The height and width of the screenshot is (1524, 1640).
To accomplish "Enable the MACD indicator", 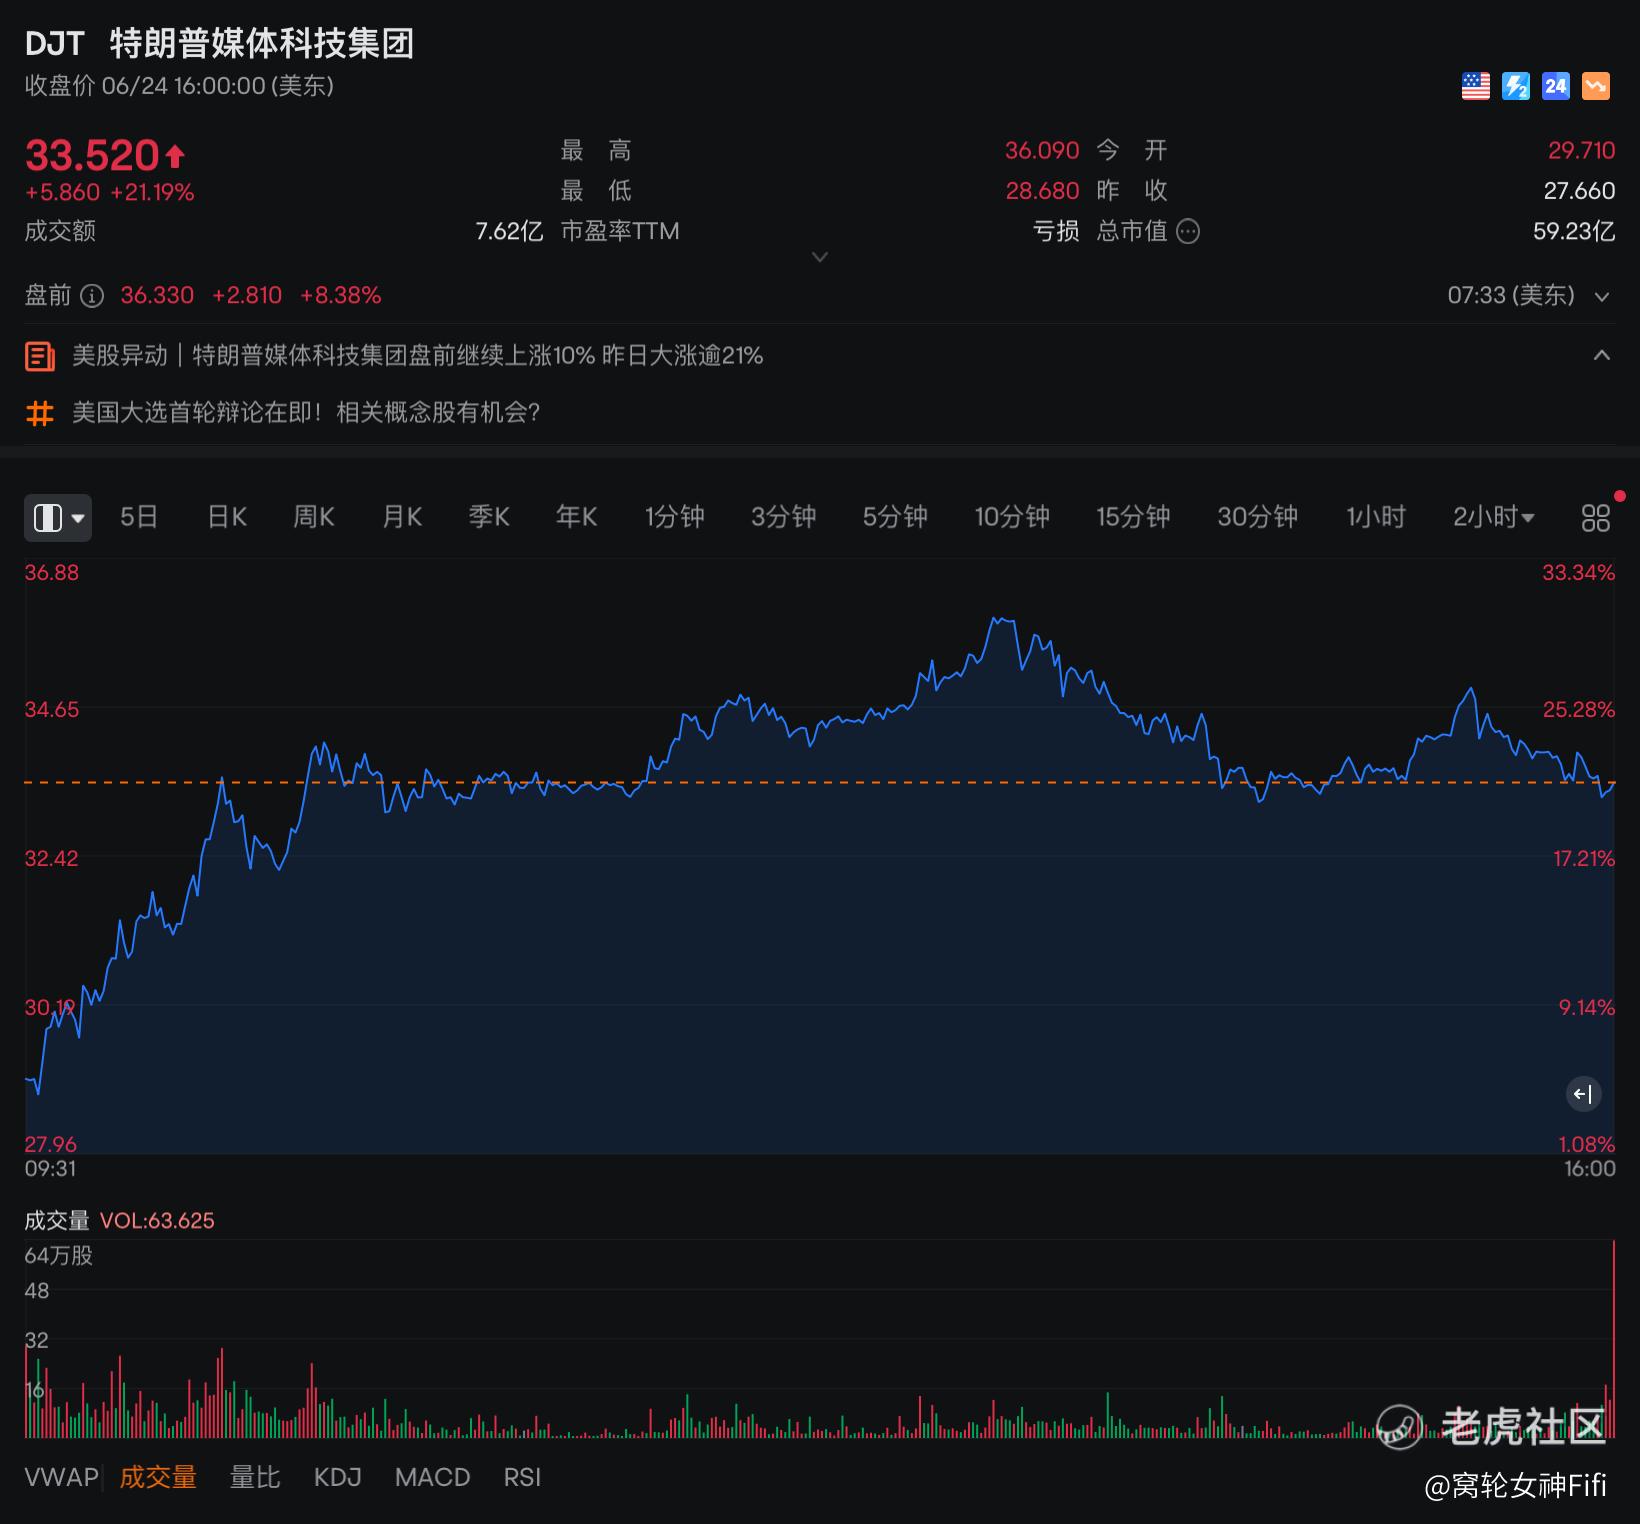I will [432, 1477].
